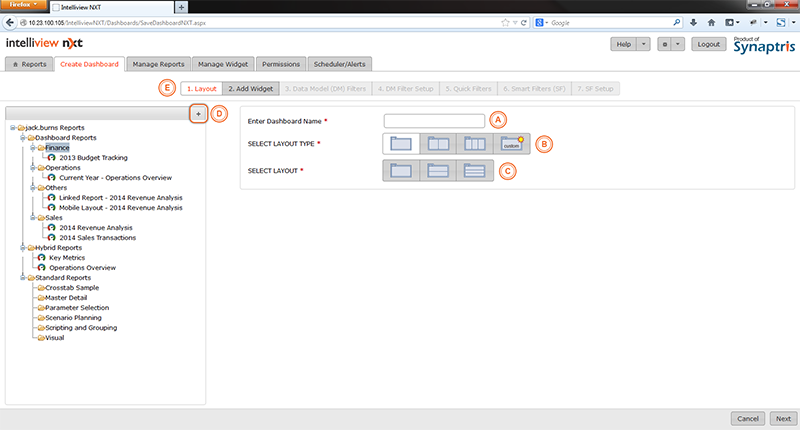Image resolution: width=800 pixels, height=430 pixels.
Task: Select Current Year - Operations Overview
Action: coord(115,178)
